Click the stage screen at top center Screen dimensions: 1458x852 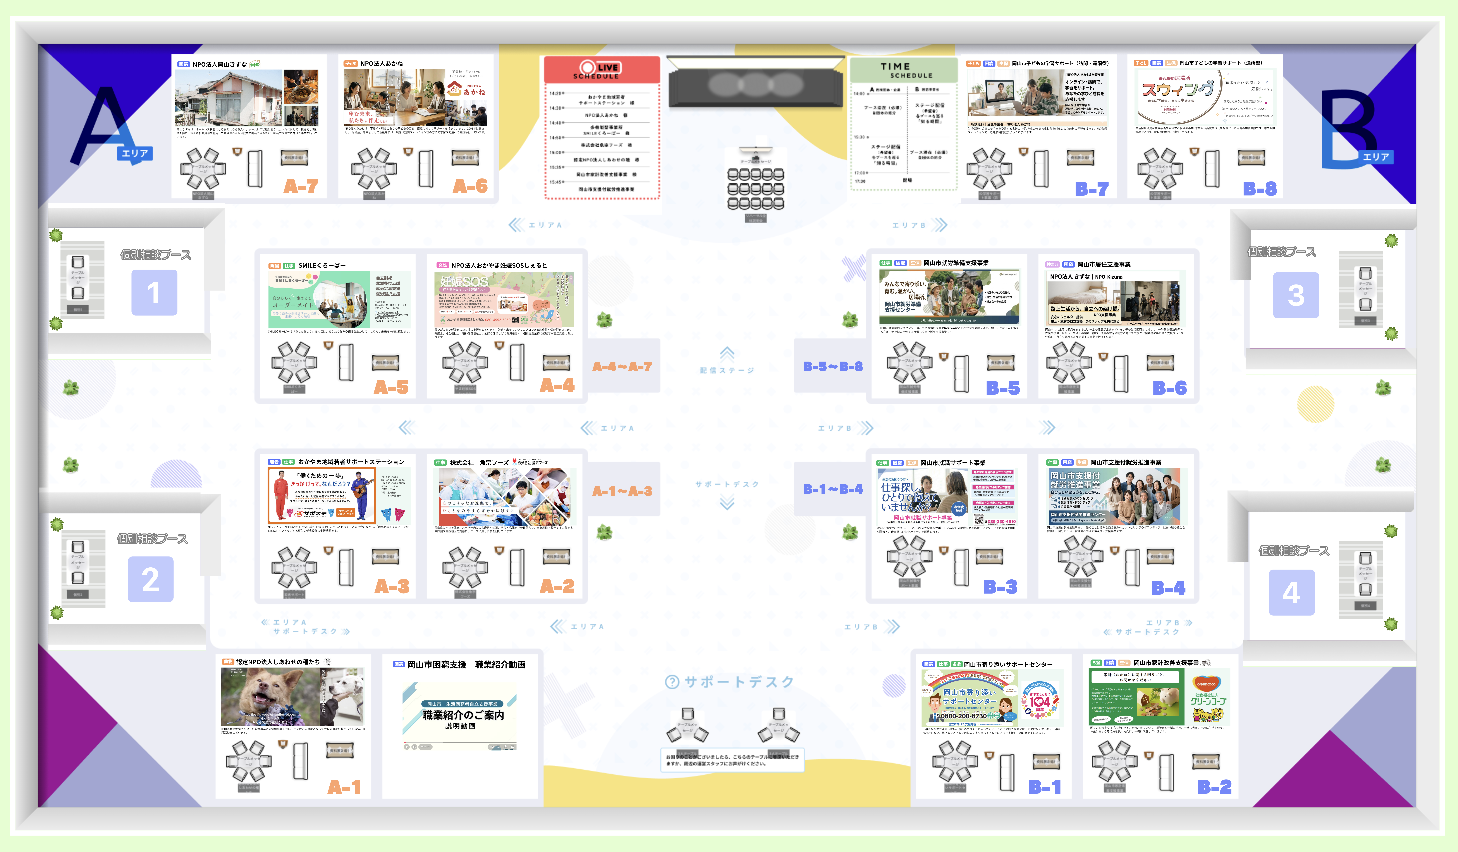tap(755, 84)
